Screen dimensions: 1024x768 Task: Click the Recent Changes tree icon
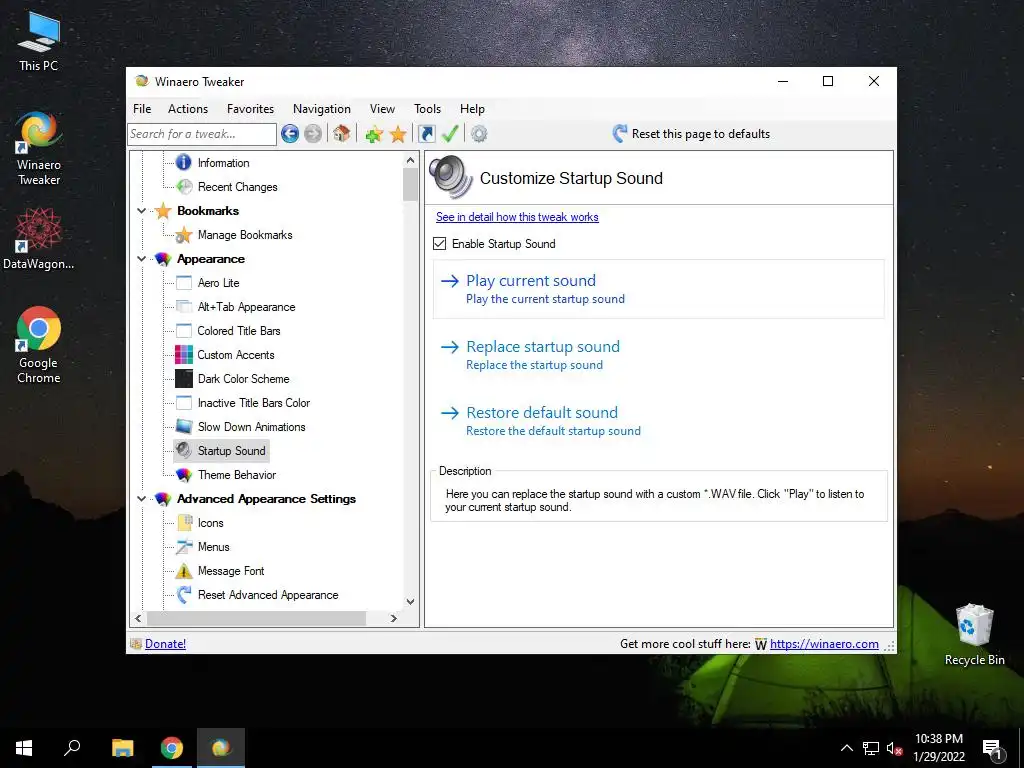click(184, 187)
